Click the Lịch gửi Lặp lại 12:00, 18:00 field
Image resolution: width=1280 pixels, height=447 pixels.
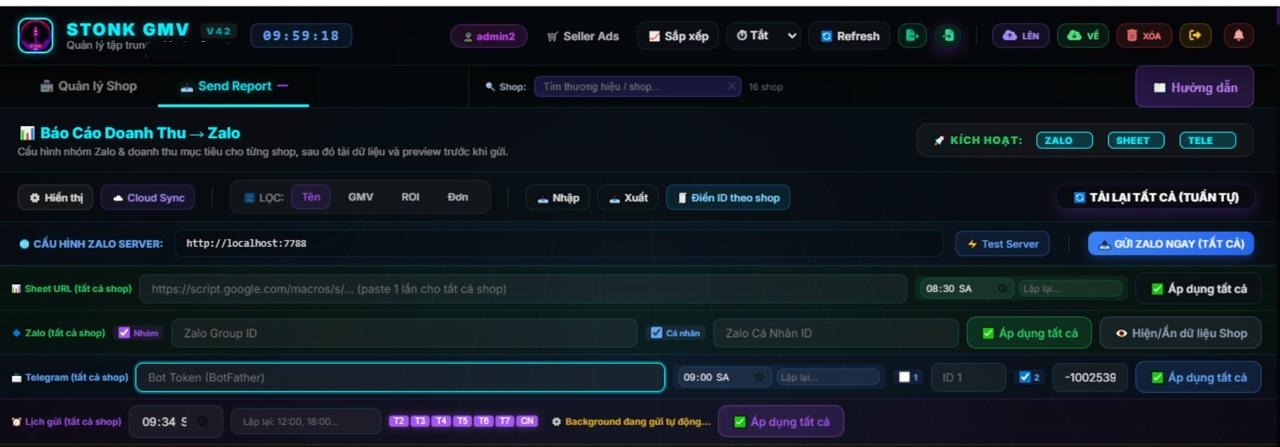tap(306, 422)
